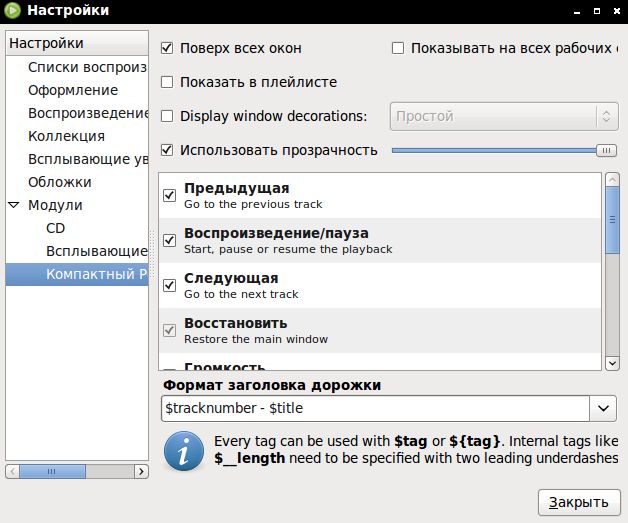Select Компактный module entry
628x523 pixels.
click(77, 274)
